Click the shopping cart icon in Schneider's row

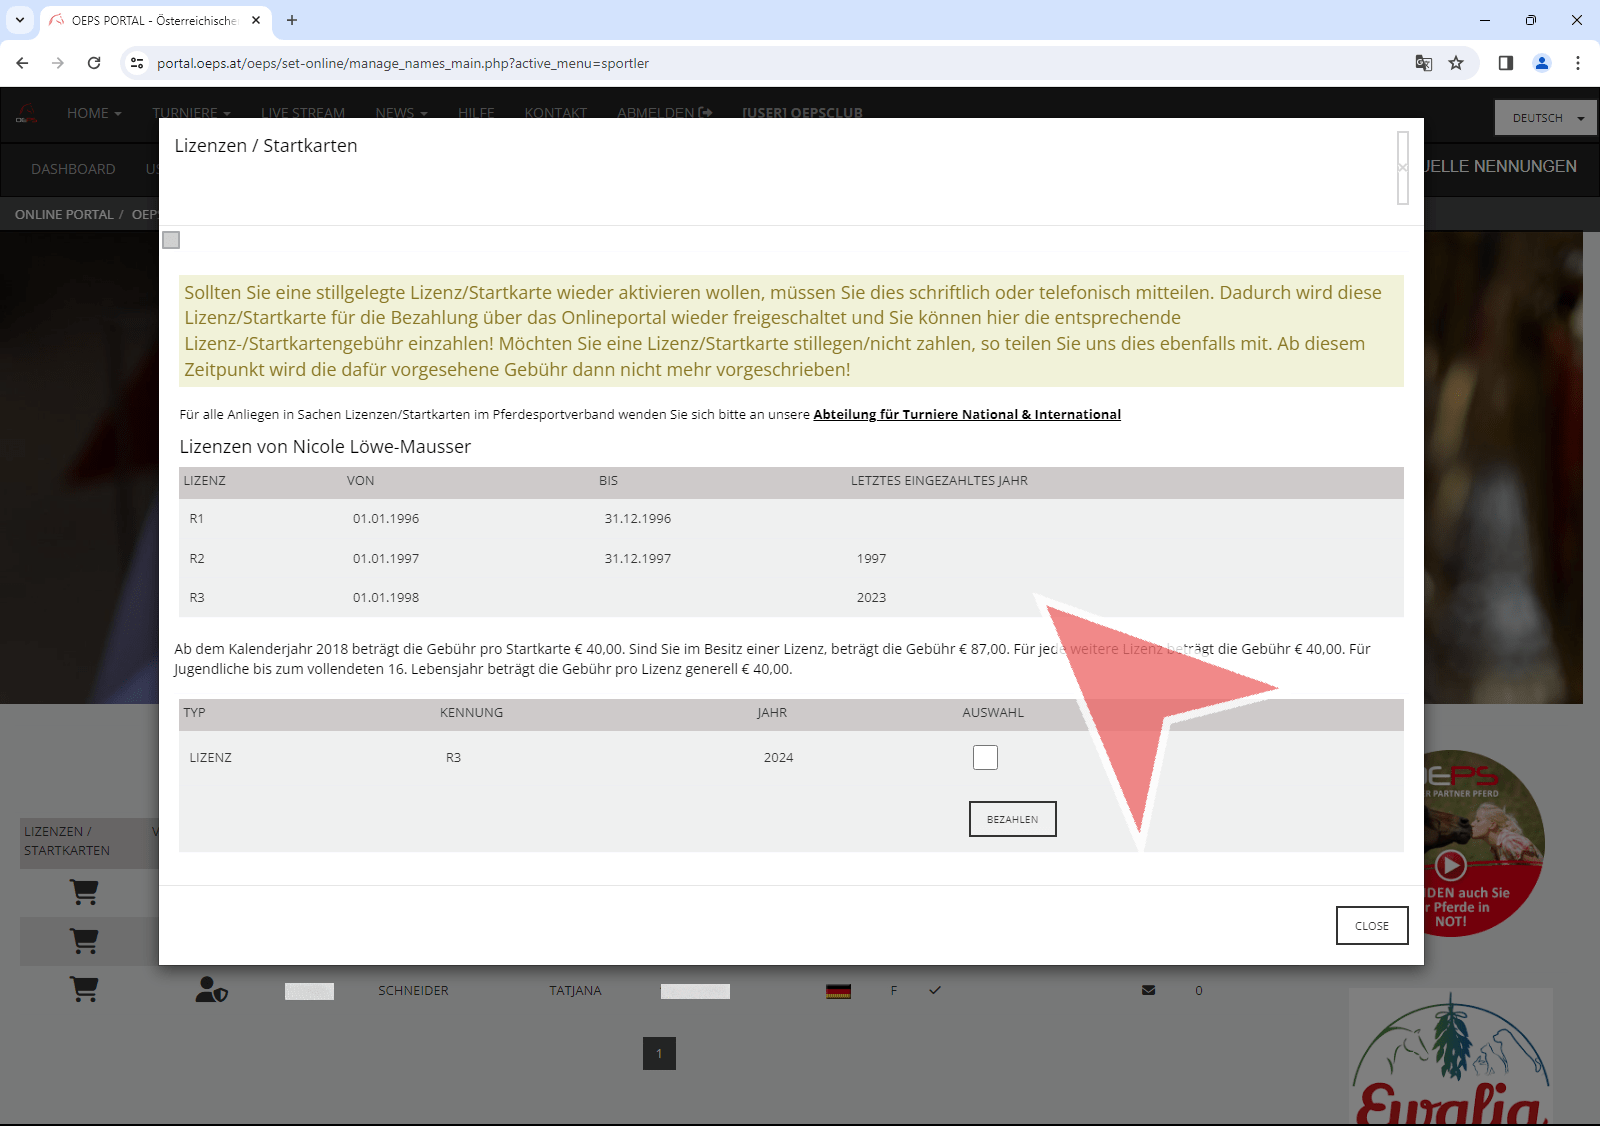[84, 990]
